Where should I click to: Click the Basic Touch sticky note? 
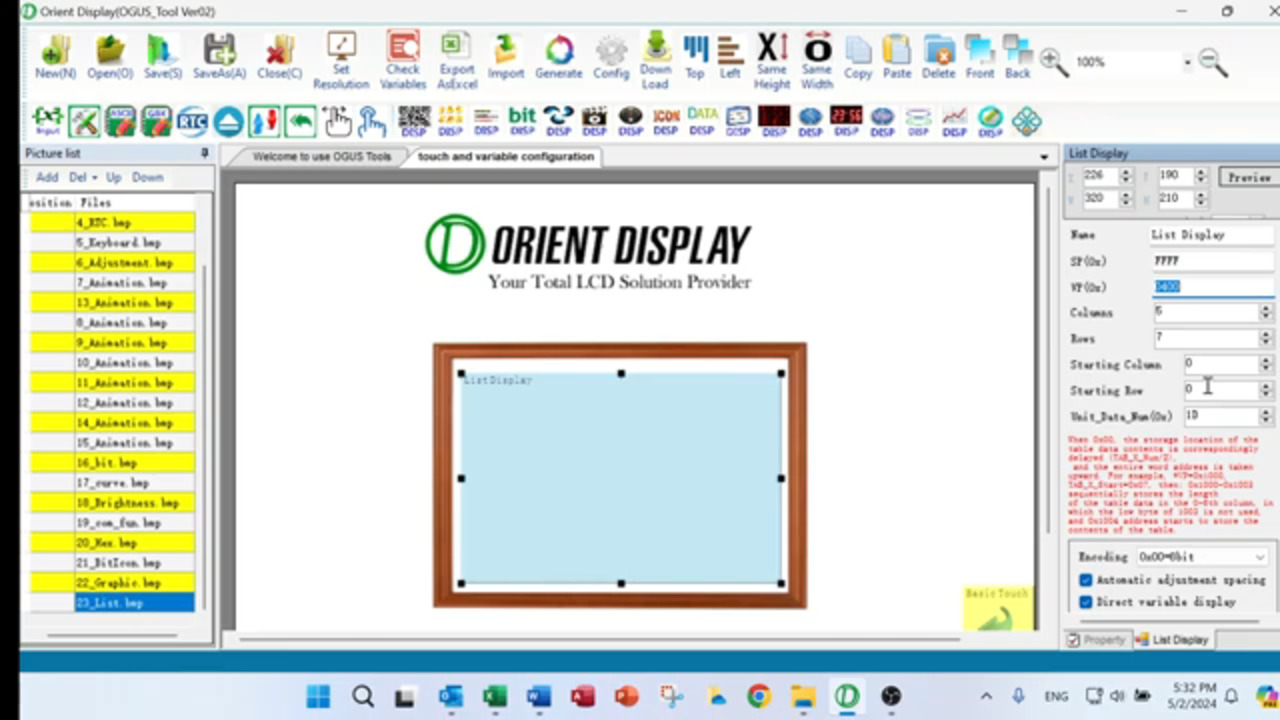click(996, 608)
